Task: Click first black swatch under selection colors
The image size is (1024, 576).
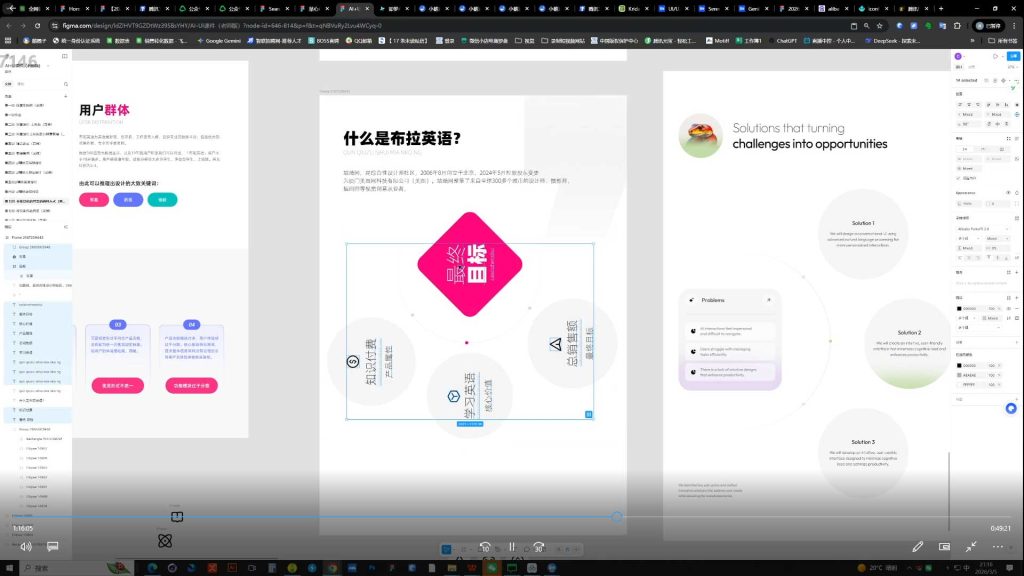Action: [x=959, y=365]
